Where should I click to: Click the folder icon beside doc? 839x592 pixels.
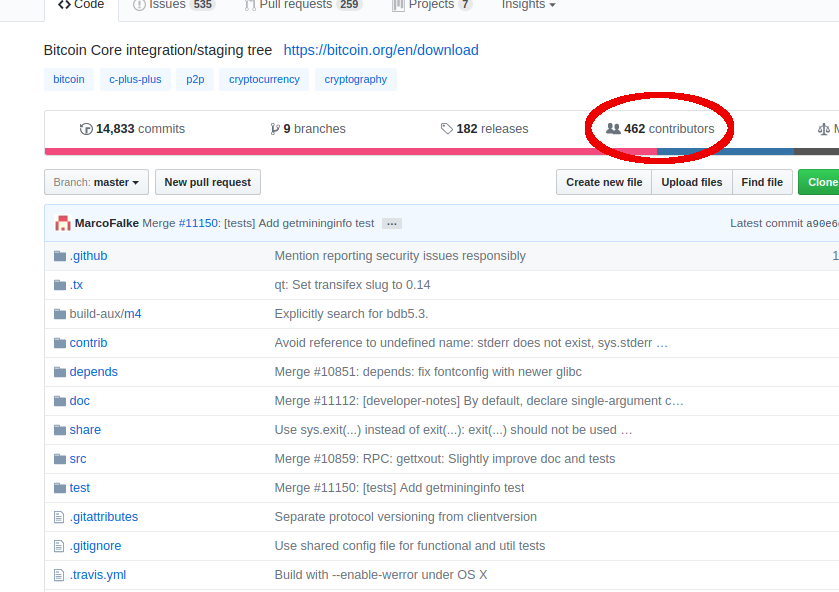[x=60, y=401]
